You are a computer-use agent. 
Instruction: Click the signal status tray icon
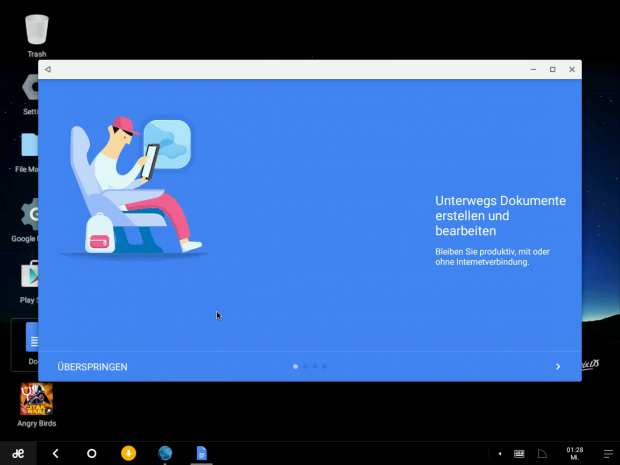542,454
